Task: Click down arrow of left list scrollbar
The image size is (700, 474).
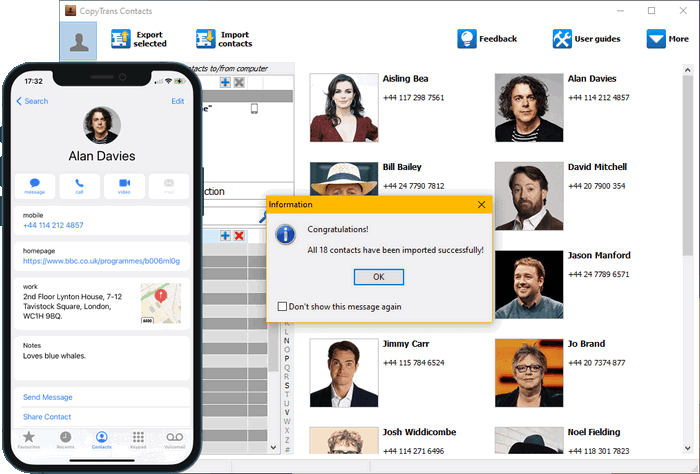Action: [273, 447]
